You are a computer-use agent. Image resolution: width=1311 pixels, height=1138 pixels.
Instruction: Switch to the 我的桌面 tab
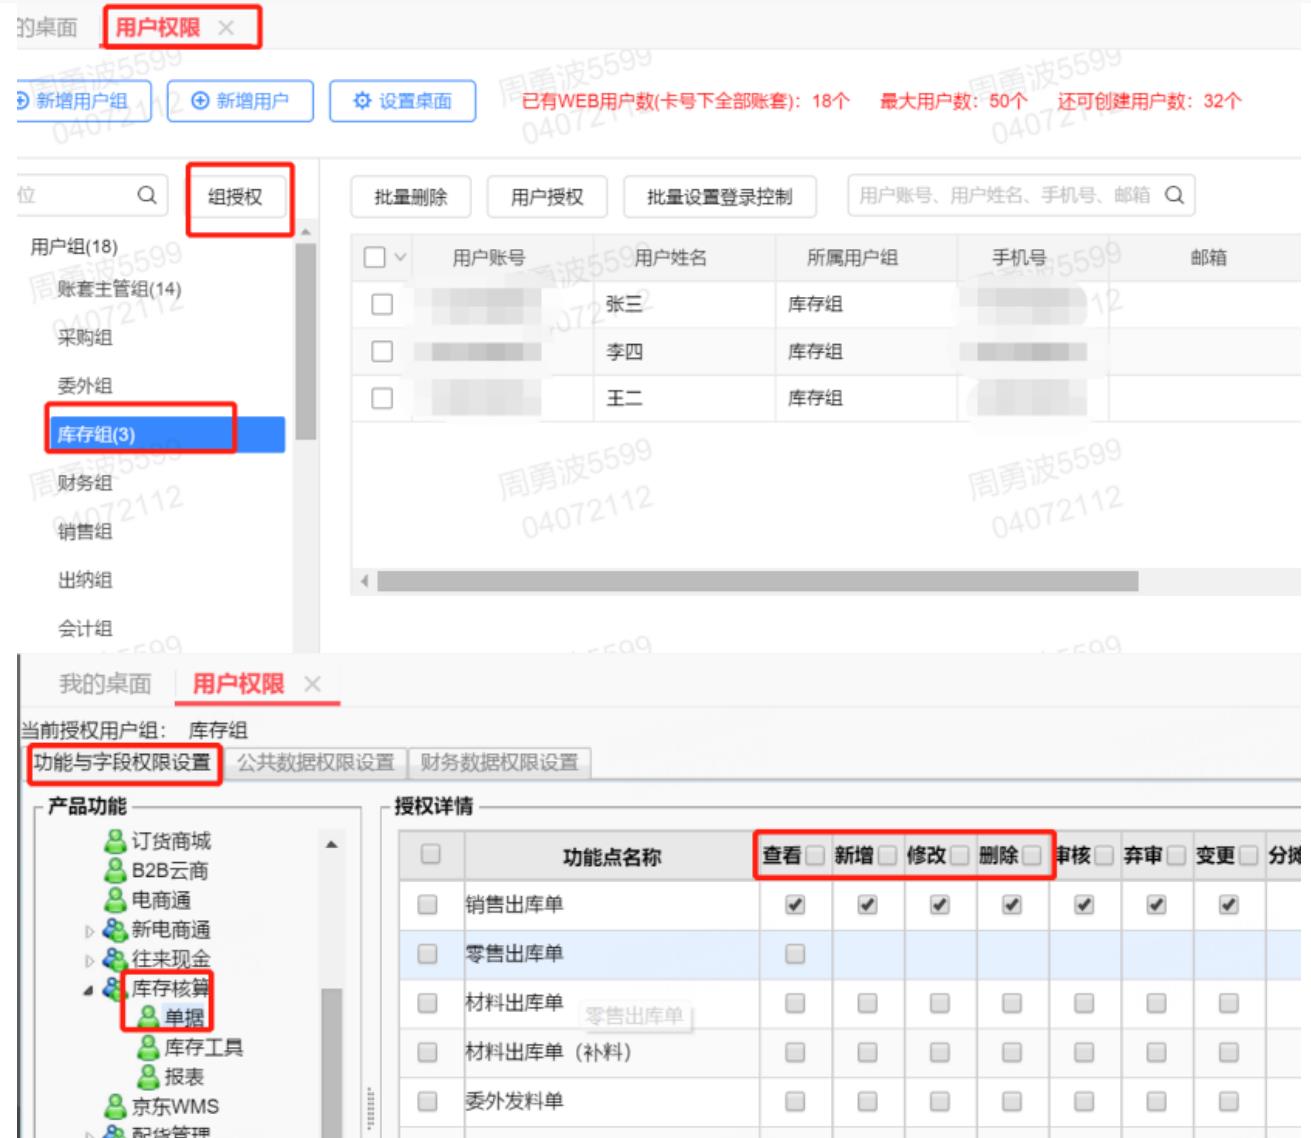tap(105, 684)
